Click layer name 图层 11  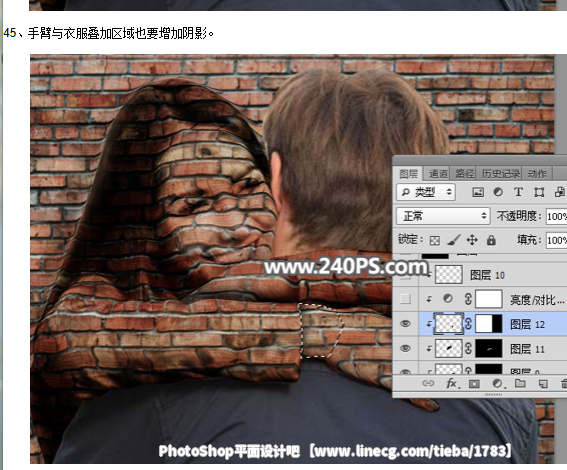[527, 349]
